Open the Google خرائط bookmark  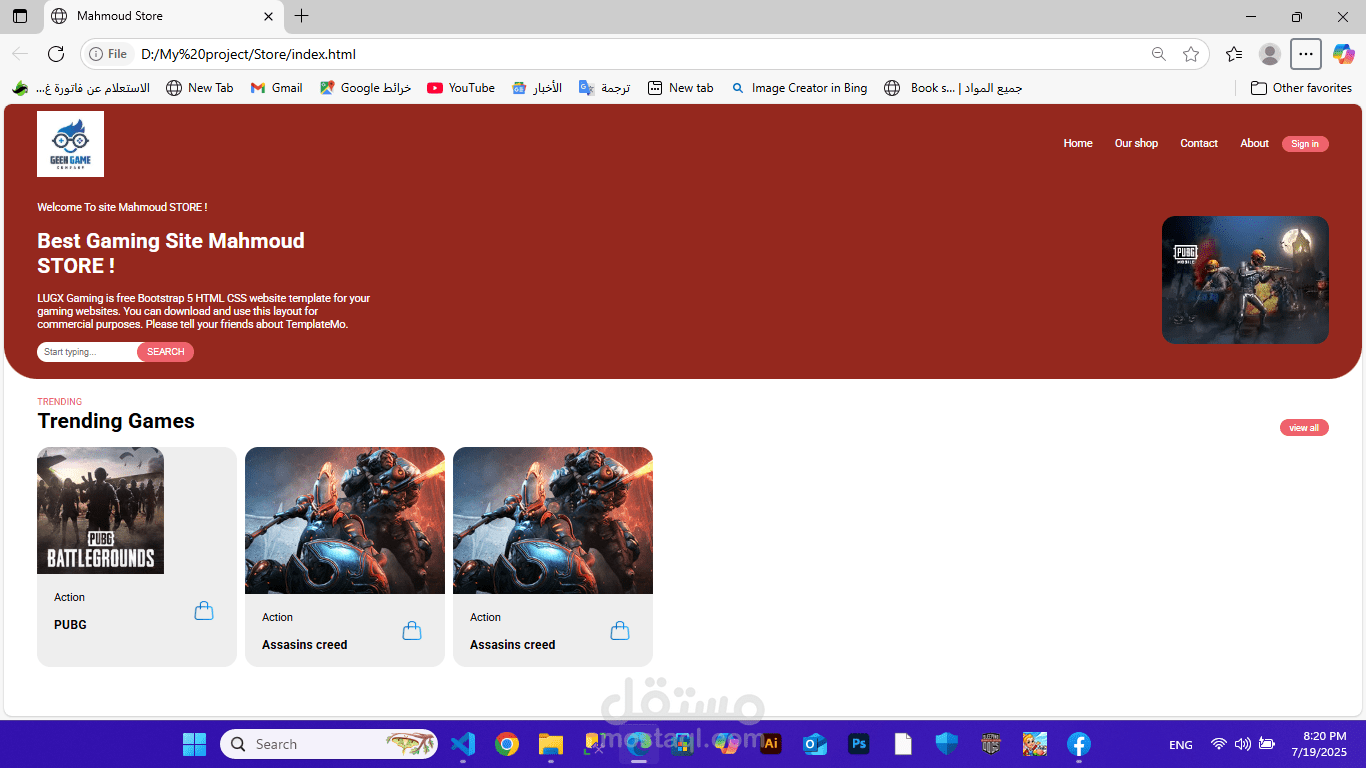[366, 88]
